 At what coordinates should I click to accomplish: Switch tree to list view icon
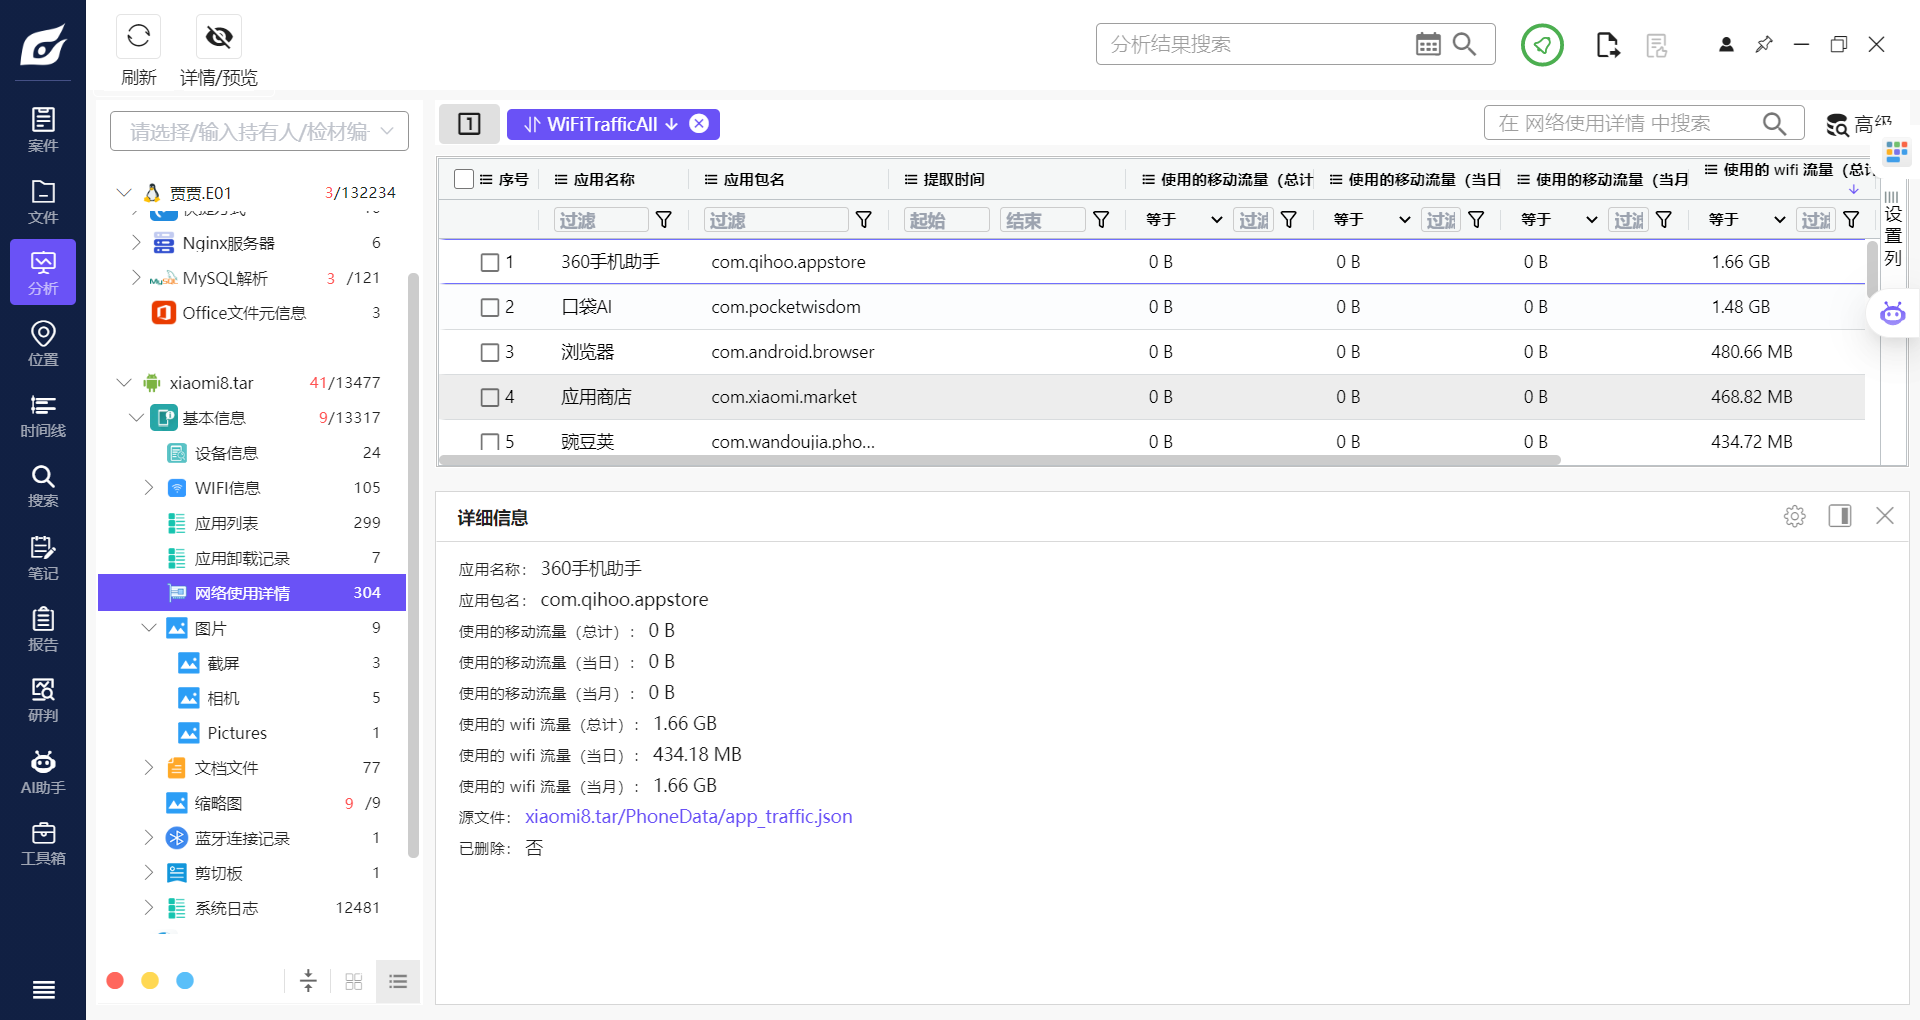tap(398, 981)
